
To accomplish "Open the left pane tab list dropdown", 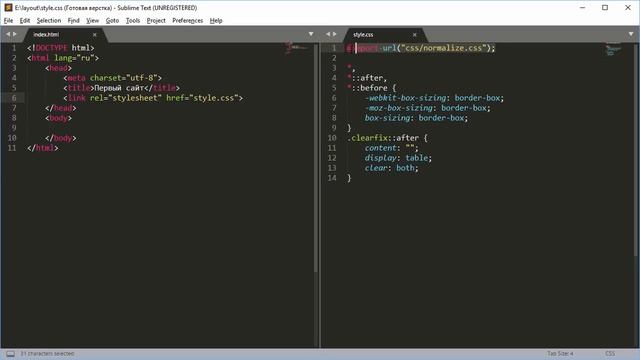I will [311, 34].
